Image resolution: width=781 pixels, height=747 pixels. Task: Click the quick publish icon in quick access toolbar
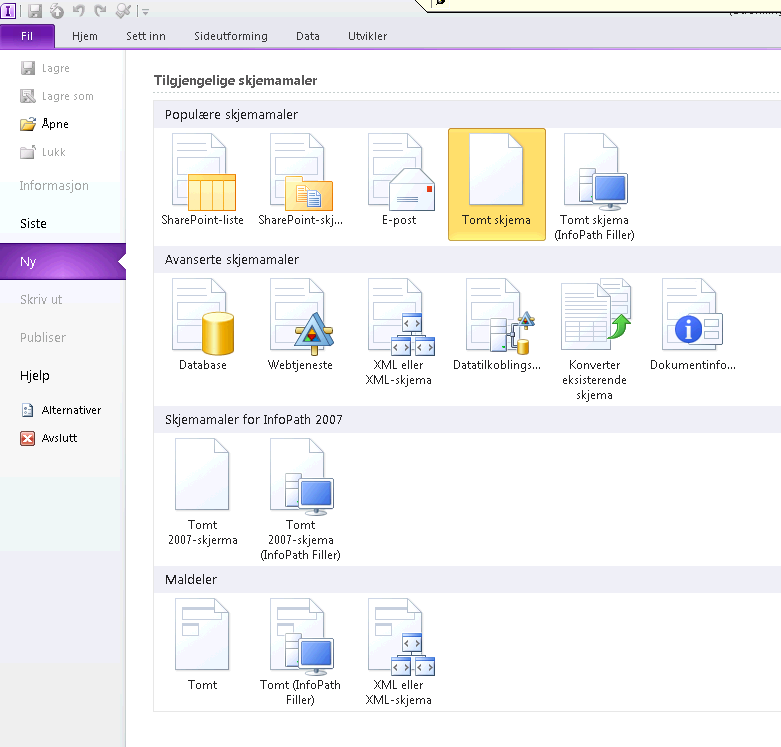(57, 10)
